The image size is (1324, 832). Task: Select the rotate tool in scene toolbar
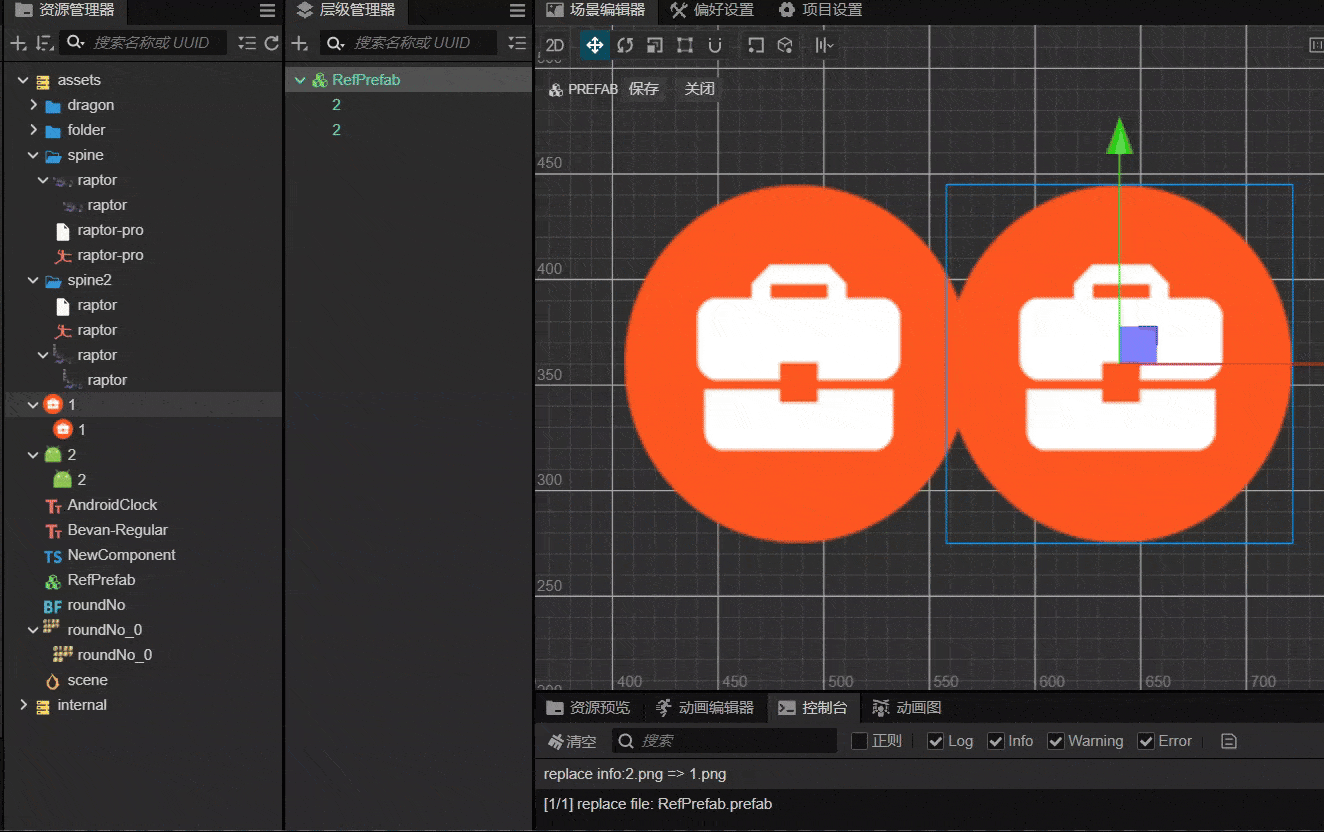[625, 45]
